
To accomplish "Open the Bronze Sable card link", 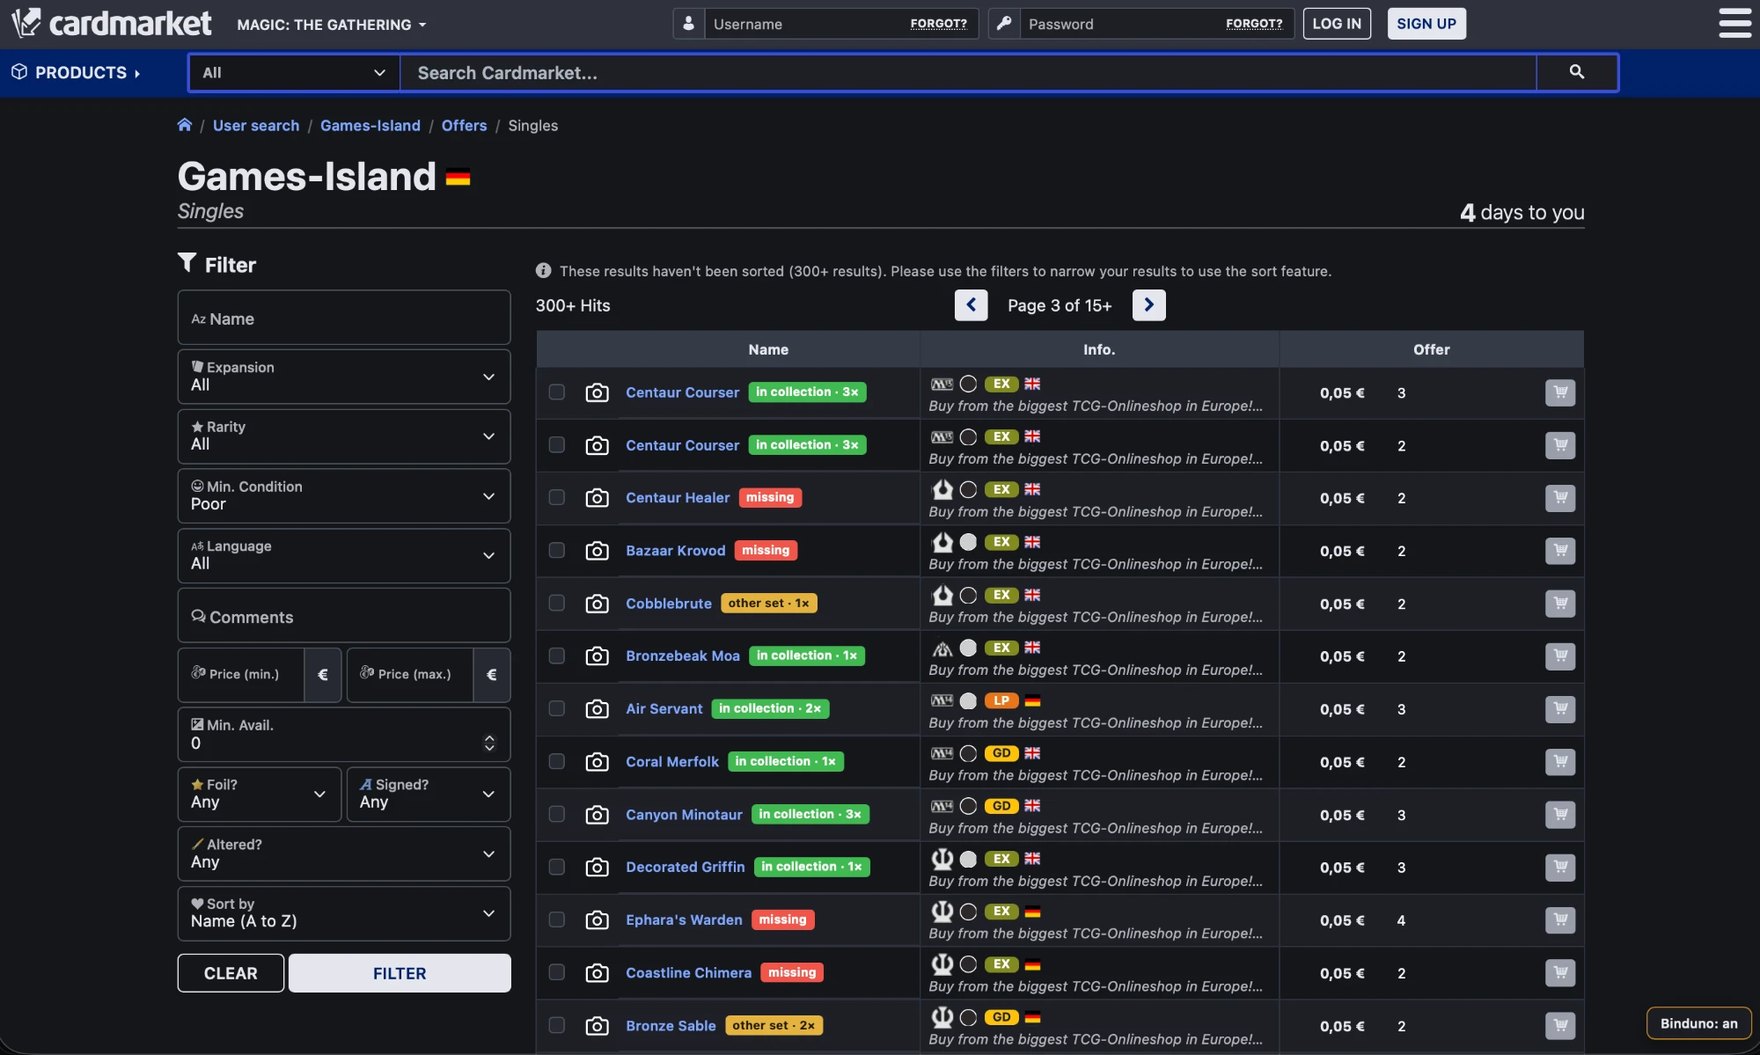I will click(671, 1026).
